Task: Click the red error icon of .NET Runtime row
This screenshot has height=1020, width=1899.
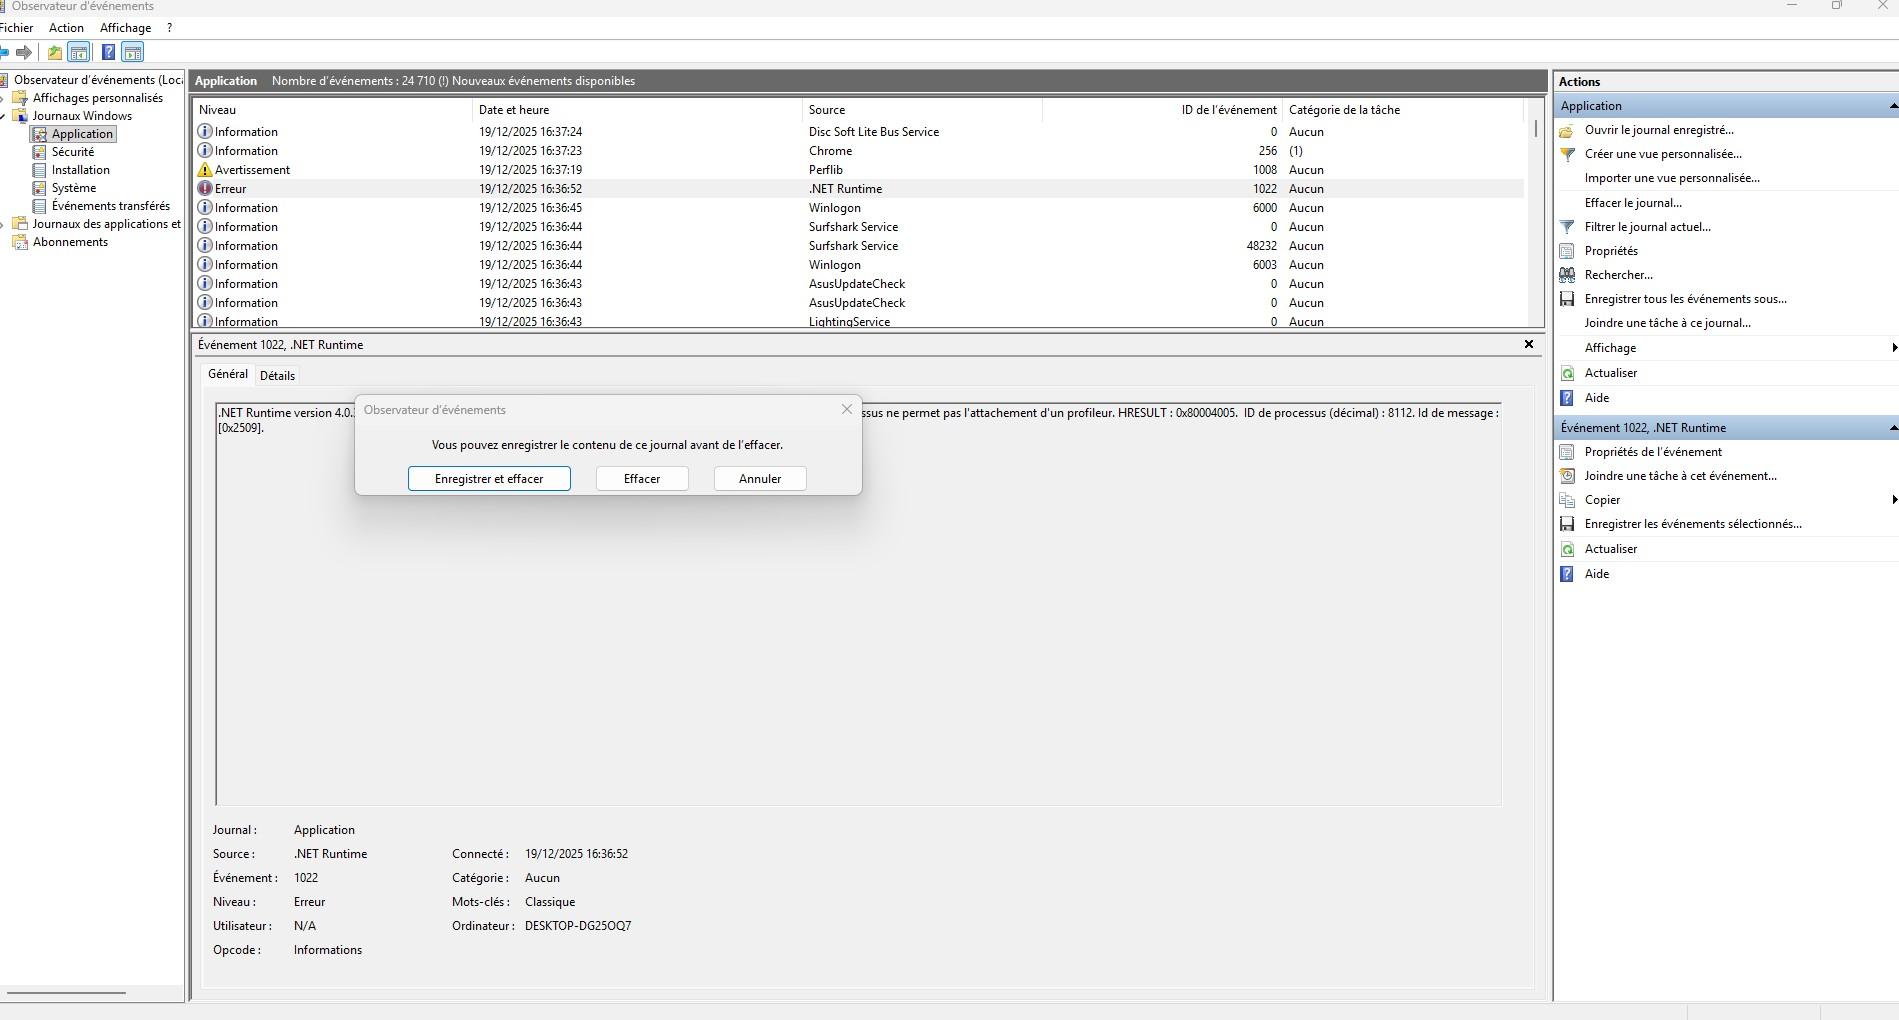Action: 205,188
